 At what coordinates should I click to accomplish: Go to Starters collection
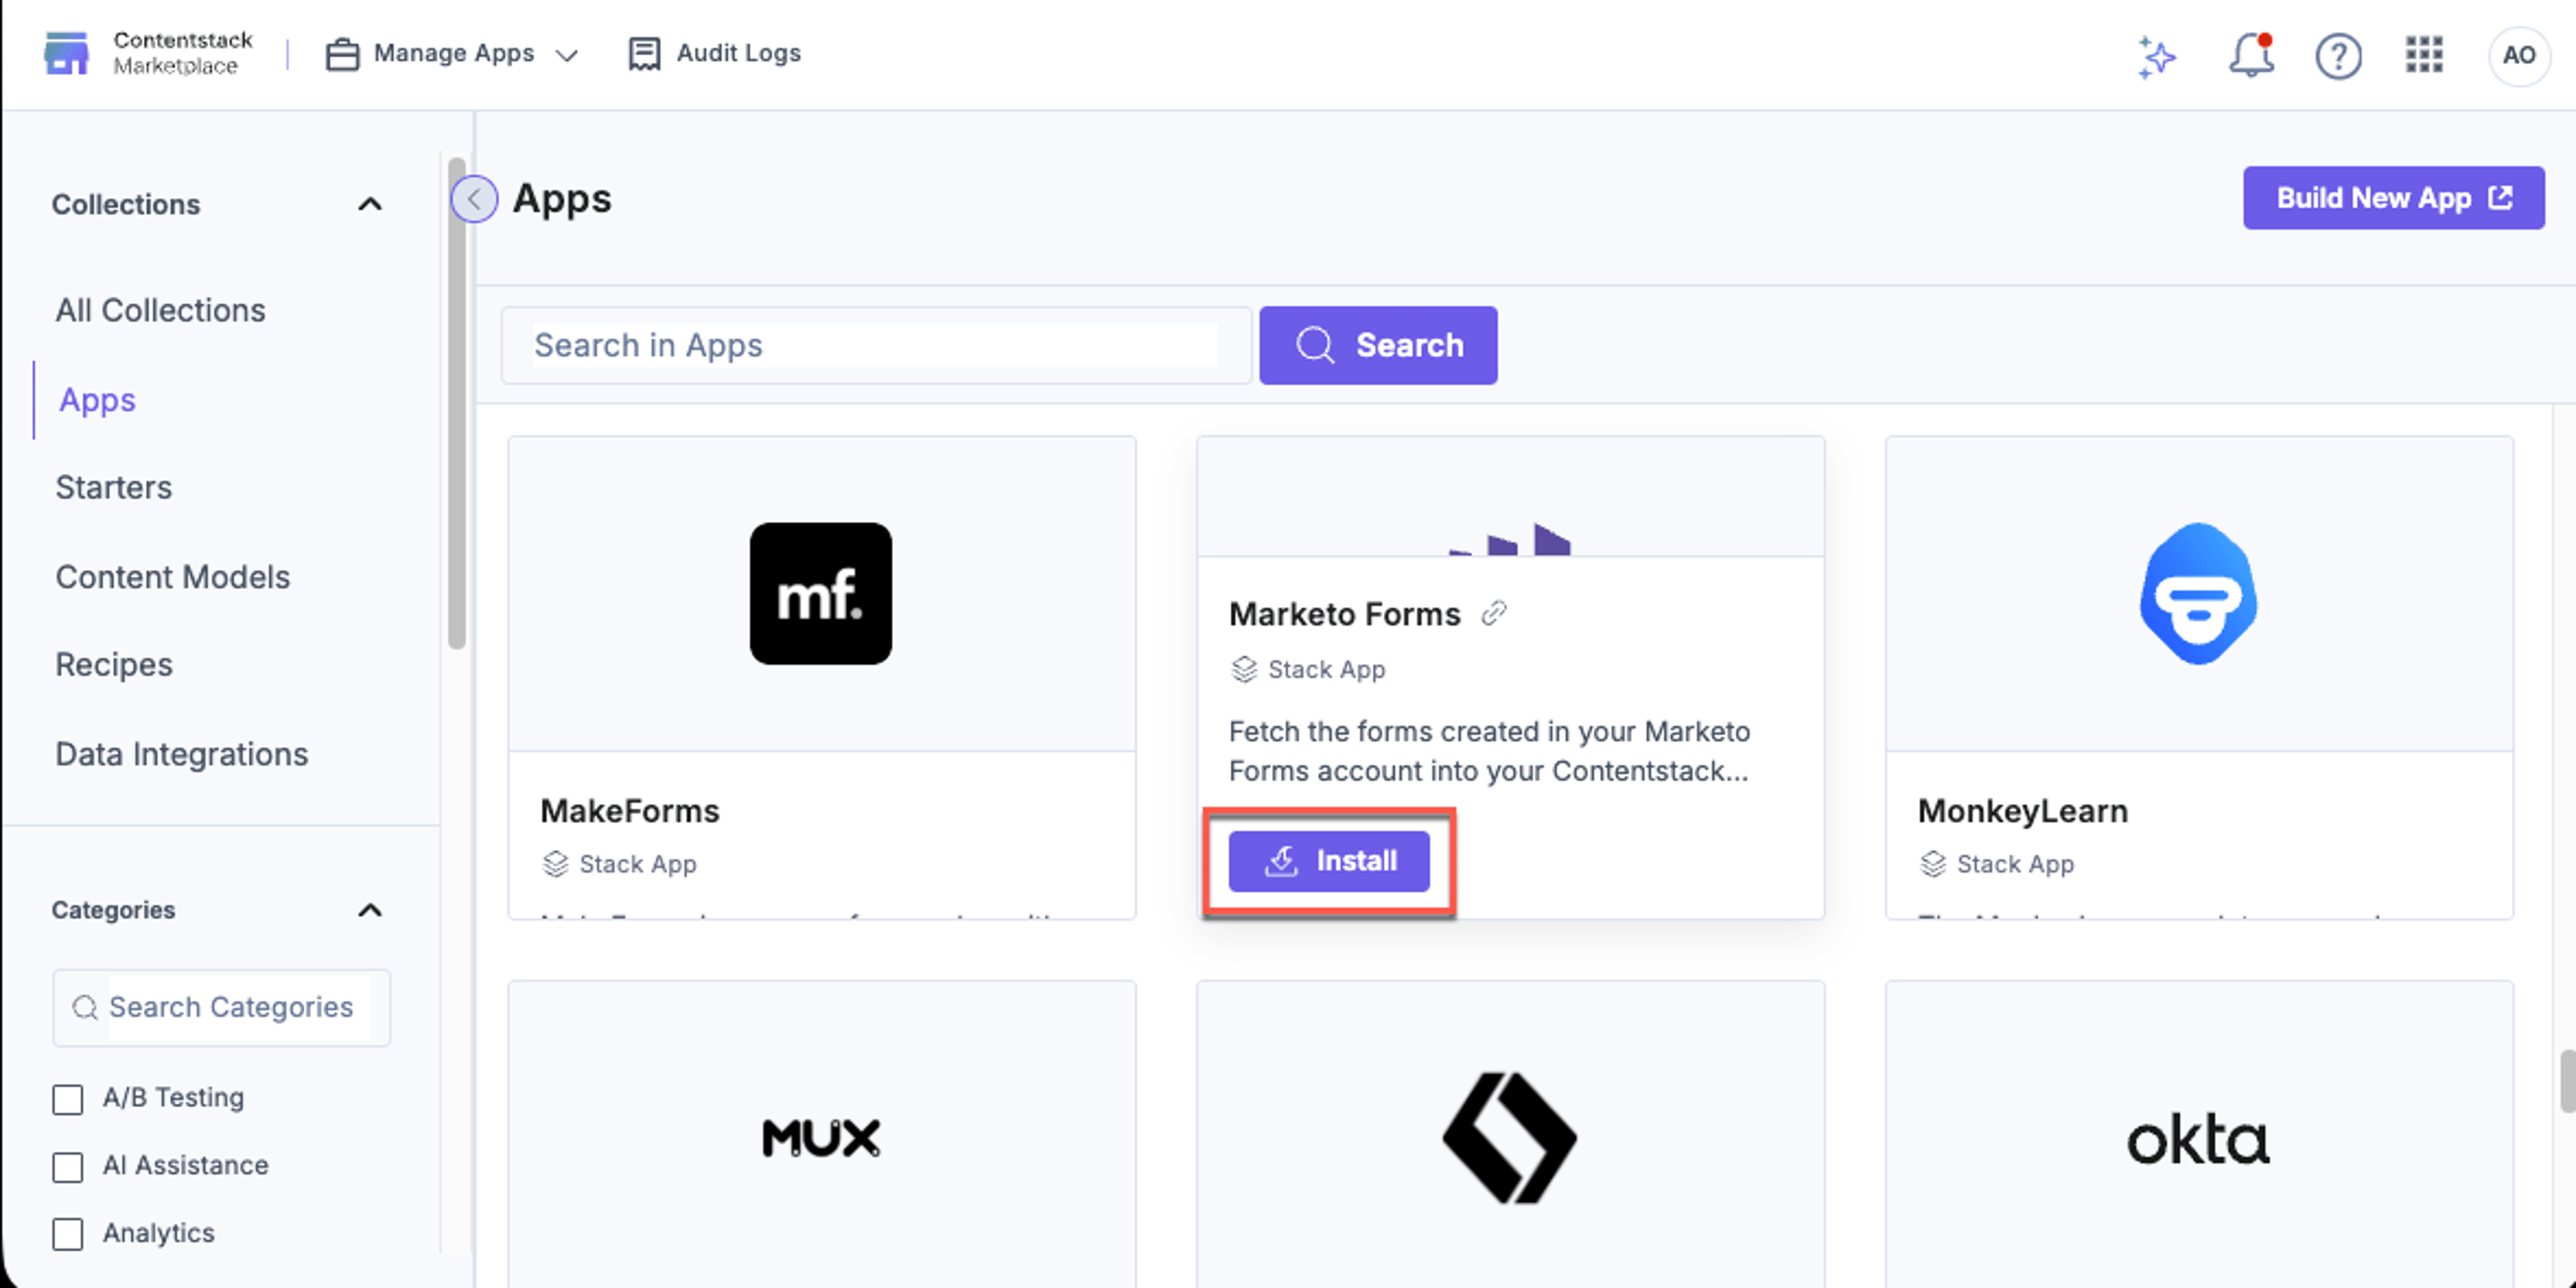click(113, 487)
